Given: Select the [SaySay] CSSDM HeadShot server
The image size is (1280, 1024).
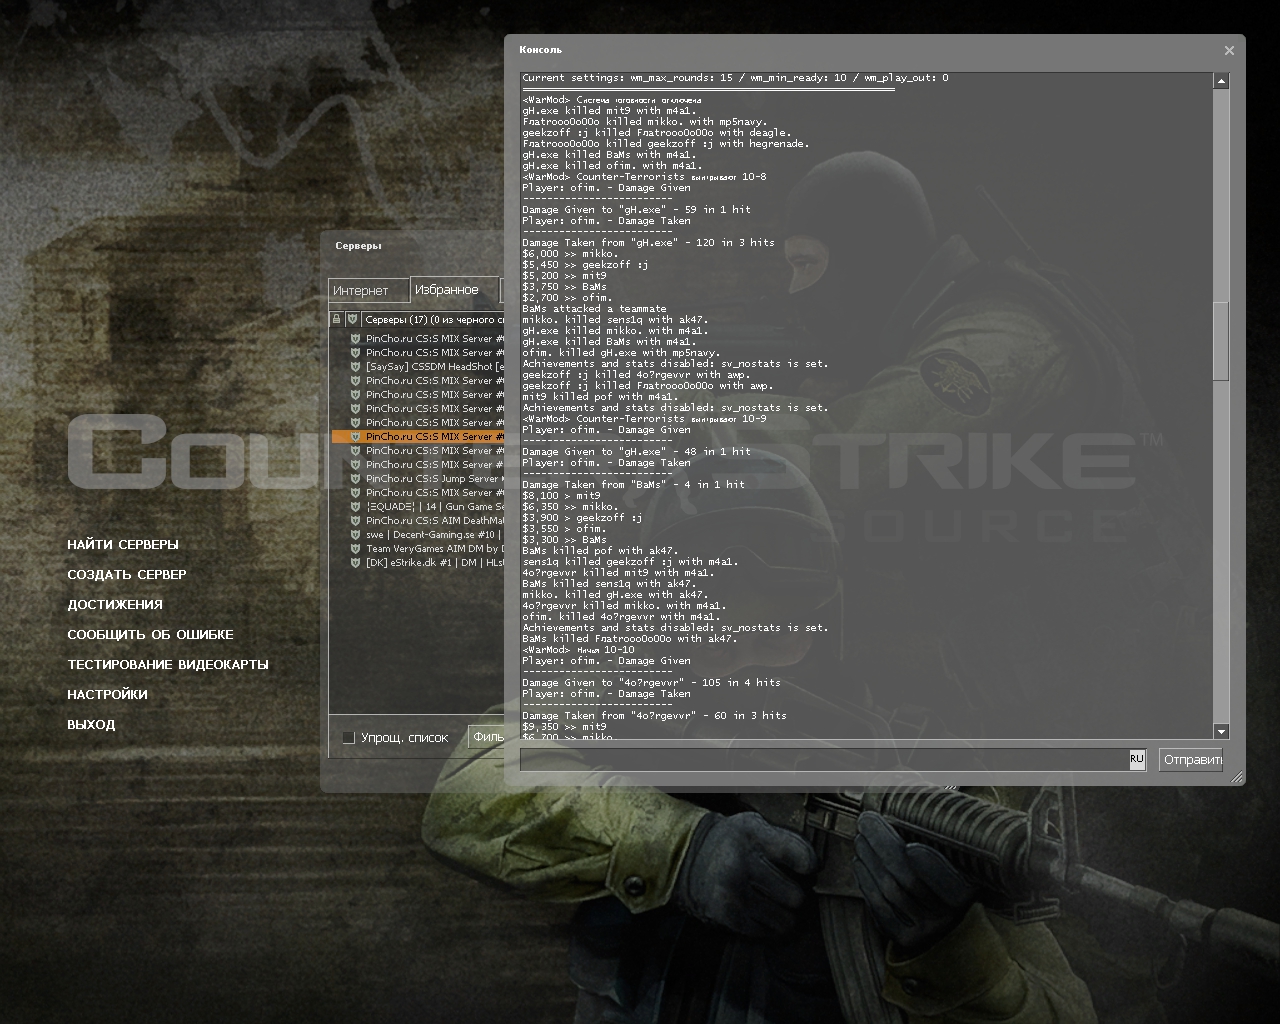Looking at the screenshot, I should [x=418, y=367].
